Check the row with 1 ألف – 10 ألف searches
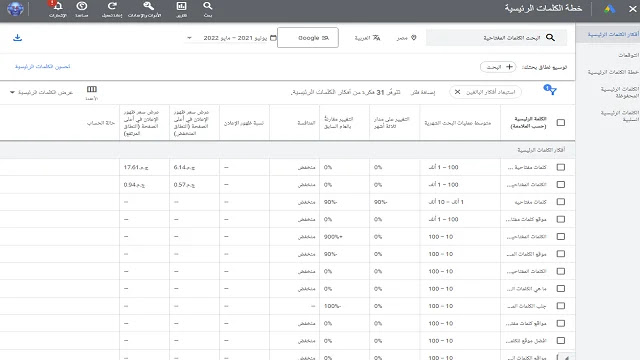 (561, 202)
